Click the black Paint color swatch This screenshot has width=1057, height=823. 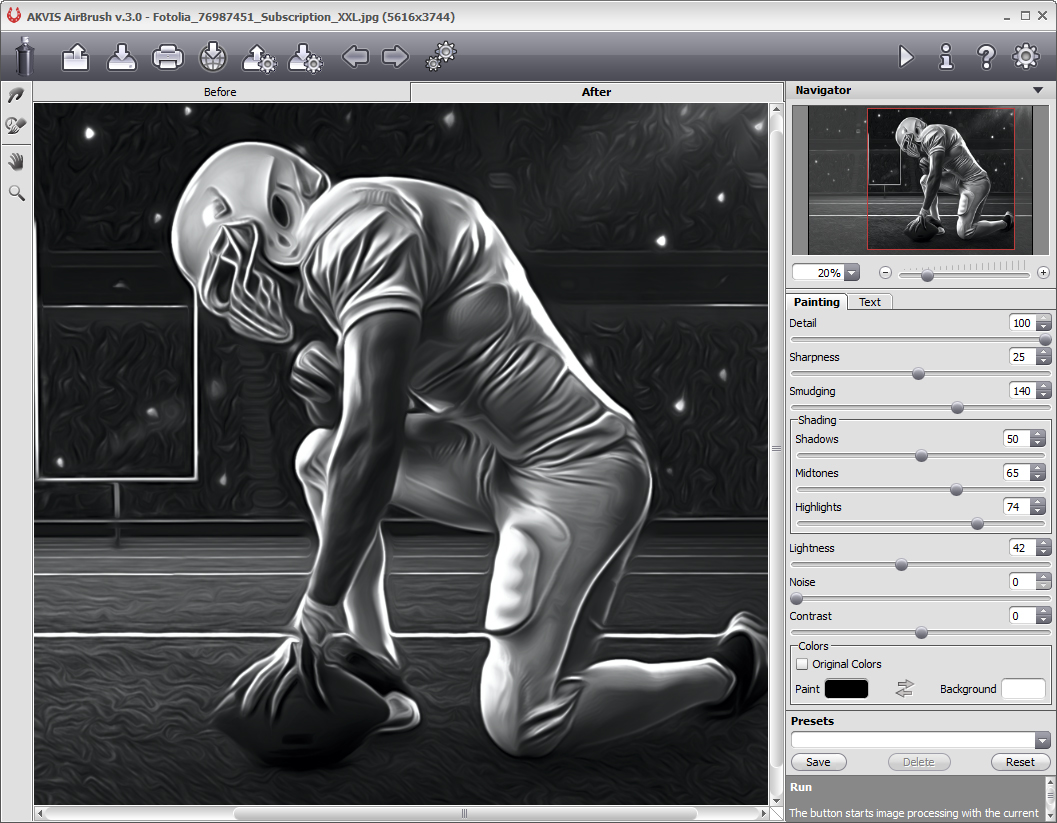coord(846,688)
